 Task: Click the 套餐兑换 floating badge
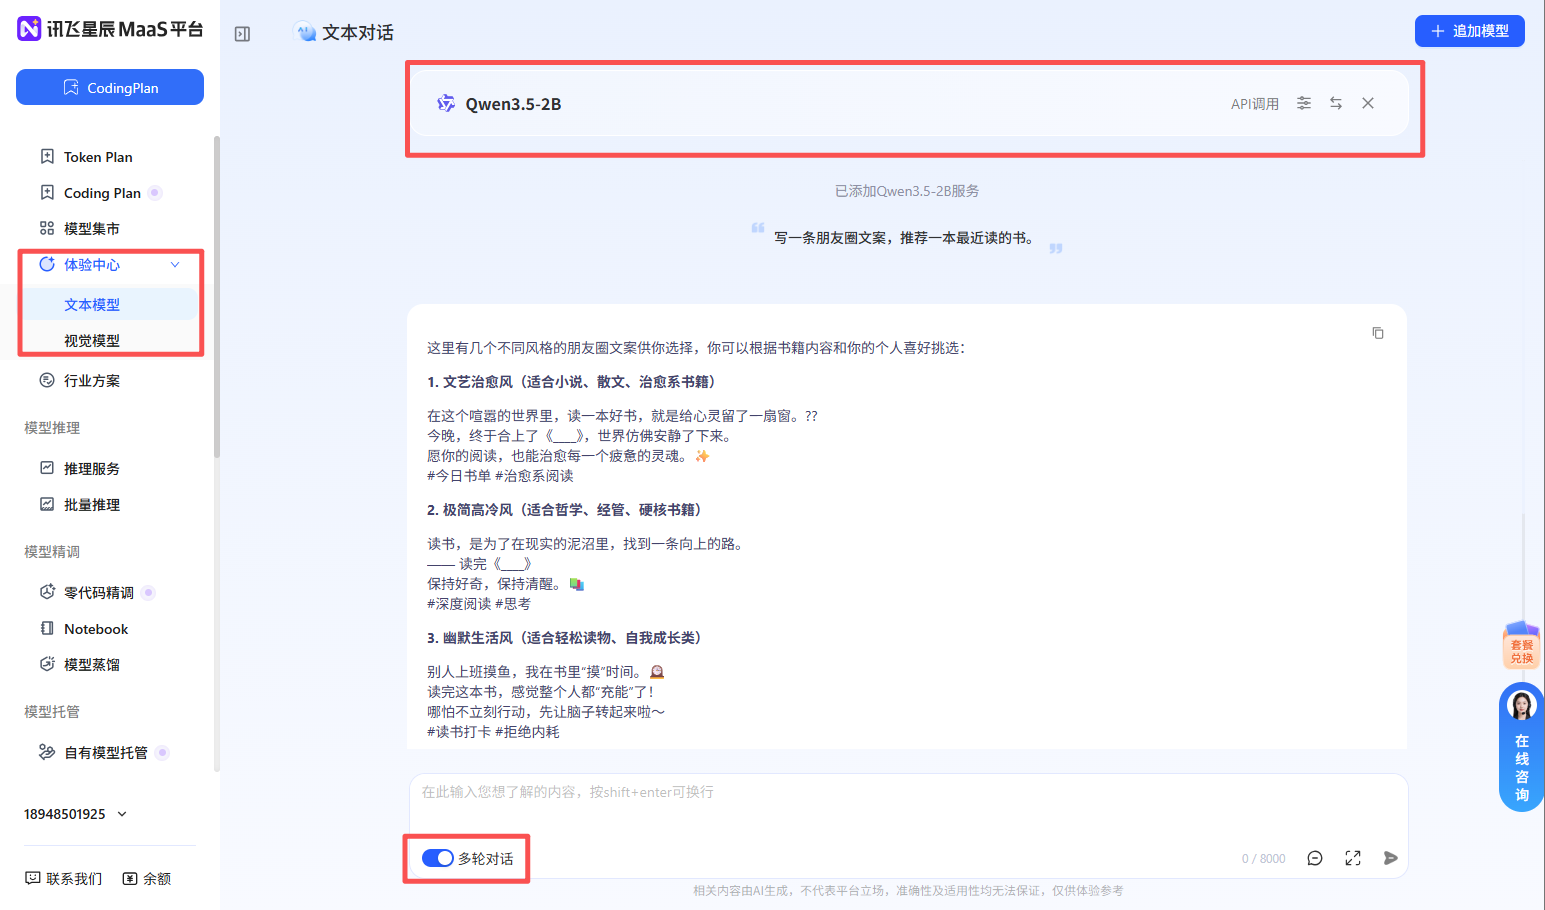click(1521, 646)
